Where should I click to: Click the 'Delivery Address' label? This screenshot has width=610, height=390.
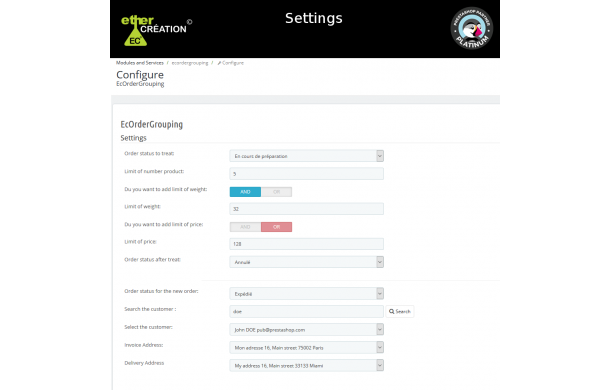tap(144, 363)
